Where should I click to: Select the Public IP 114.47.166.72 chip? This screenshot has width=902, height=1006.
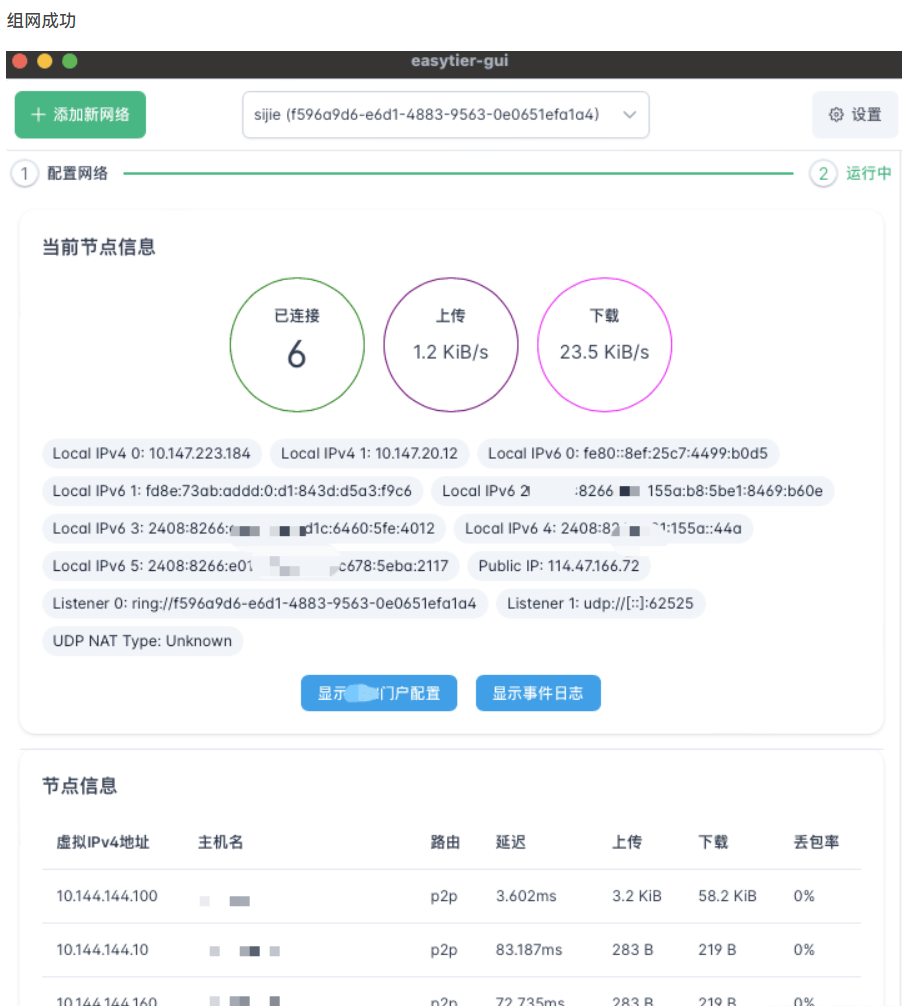[558, 566]
